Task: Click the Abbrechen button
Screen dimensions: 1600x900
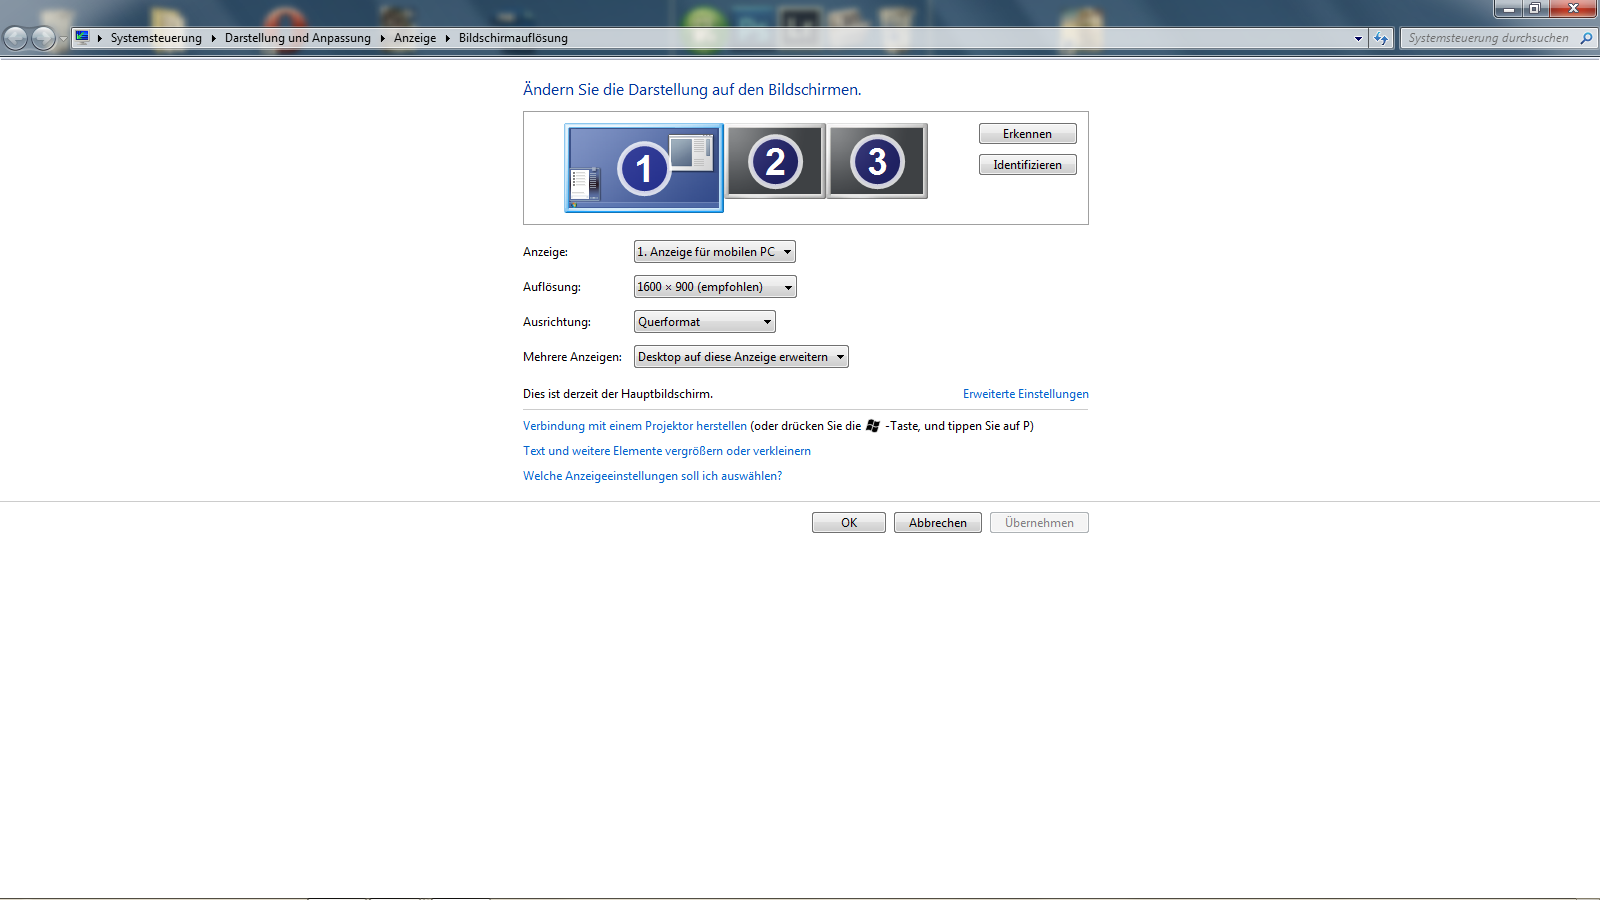Action: 937,523
